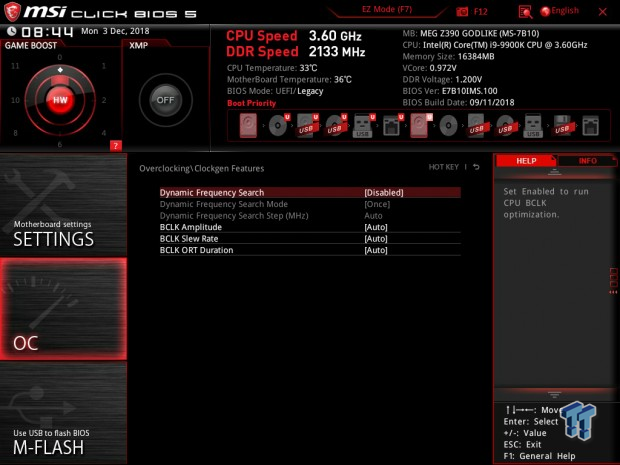This screenshot has width=620, height=465.
Task: Select the legacy network boot icon at row end
Action: (590, 126)
